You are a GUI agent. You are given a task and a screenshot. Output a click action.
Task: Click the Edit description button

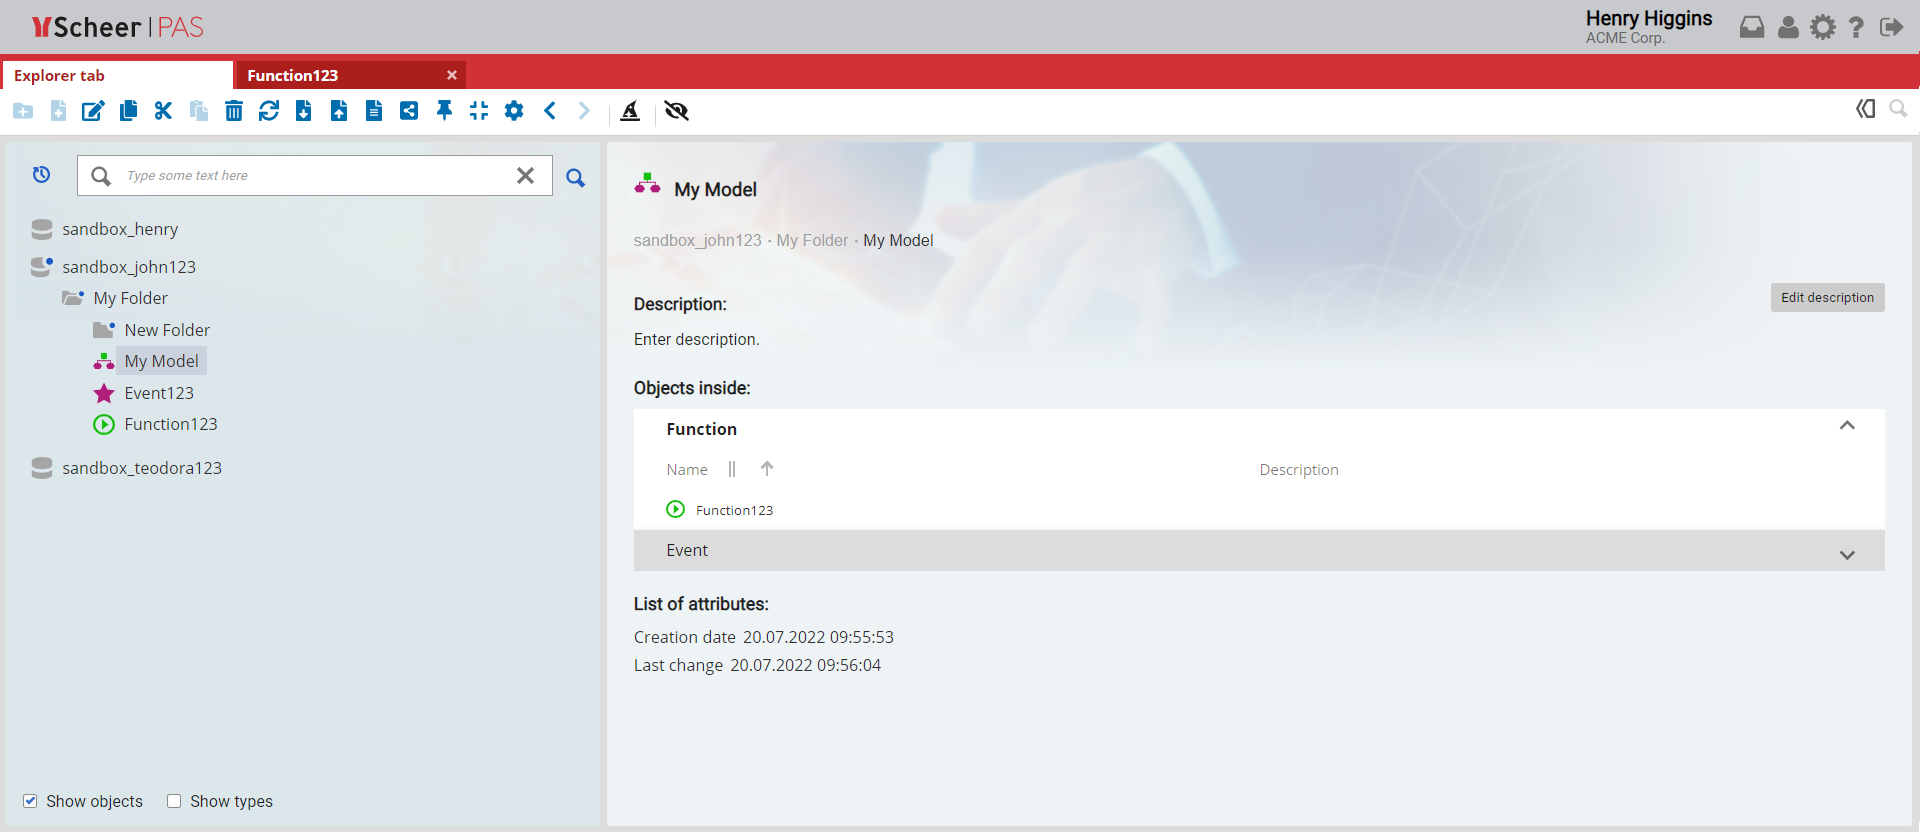tap(1827, 298)
